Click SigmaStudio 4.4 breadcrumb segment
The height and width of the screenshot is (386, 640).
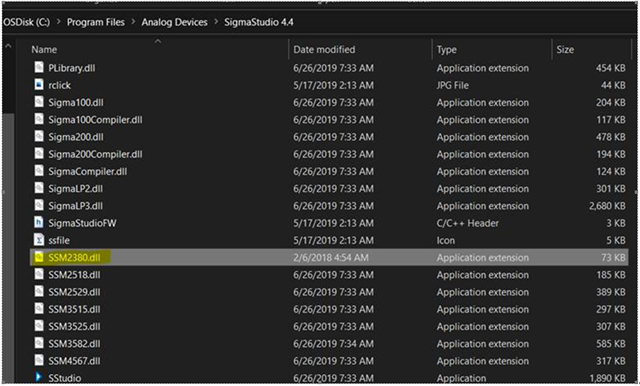259,22
